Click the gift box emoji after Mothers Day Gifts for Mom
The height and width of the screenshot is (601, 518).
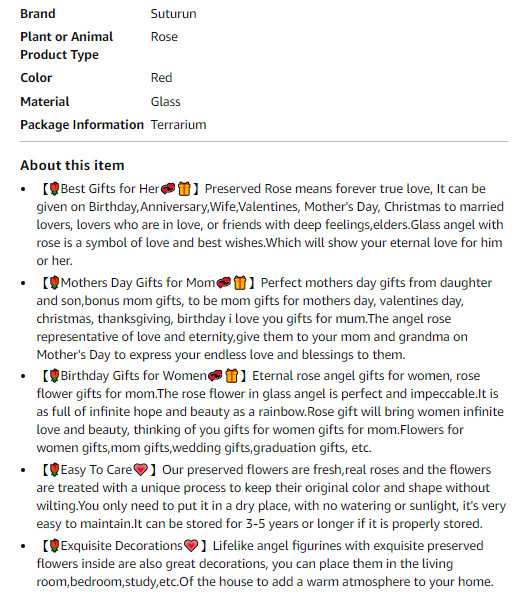(x=240, y=283)
